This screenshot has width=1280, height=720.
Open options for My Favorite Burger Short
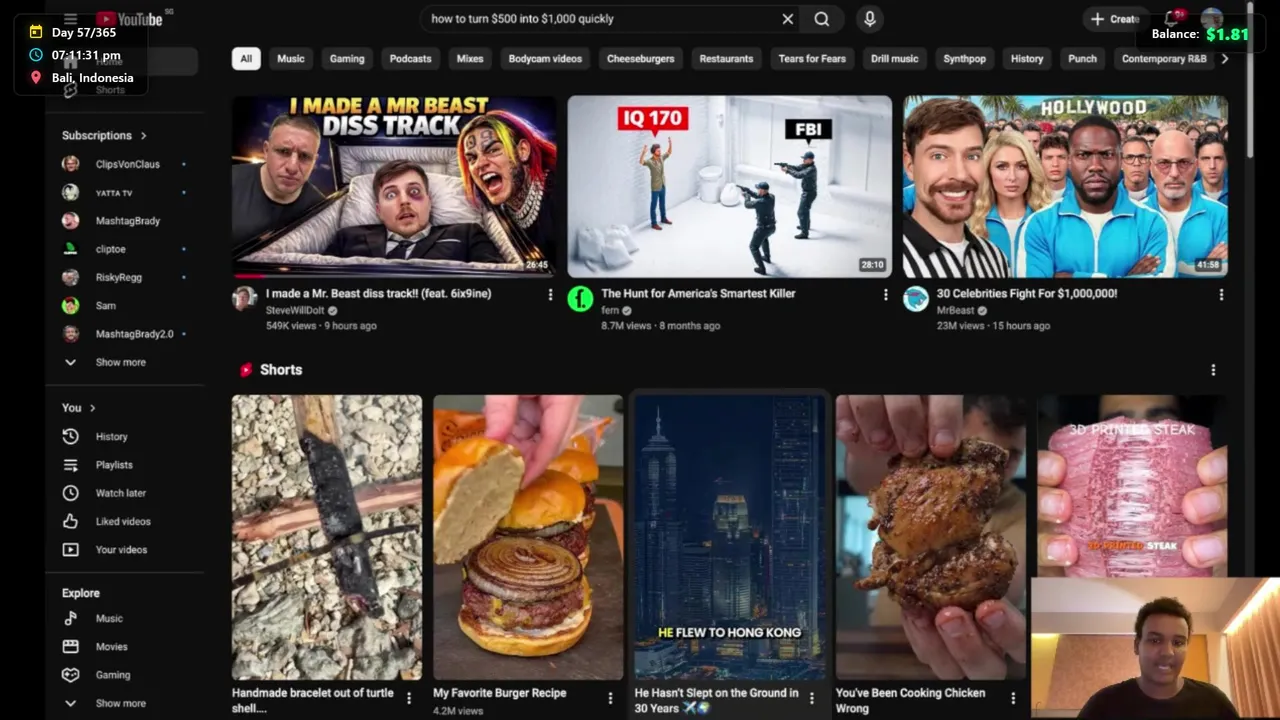[610, 698]
